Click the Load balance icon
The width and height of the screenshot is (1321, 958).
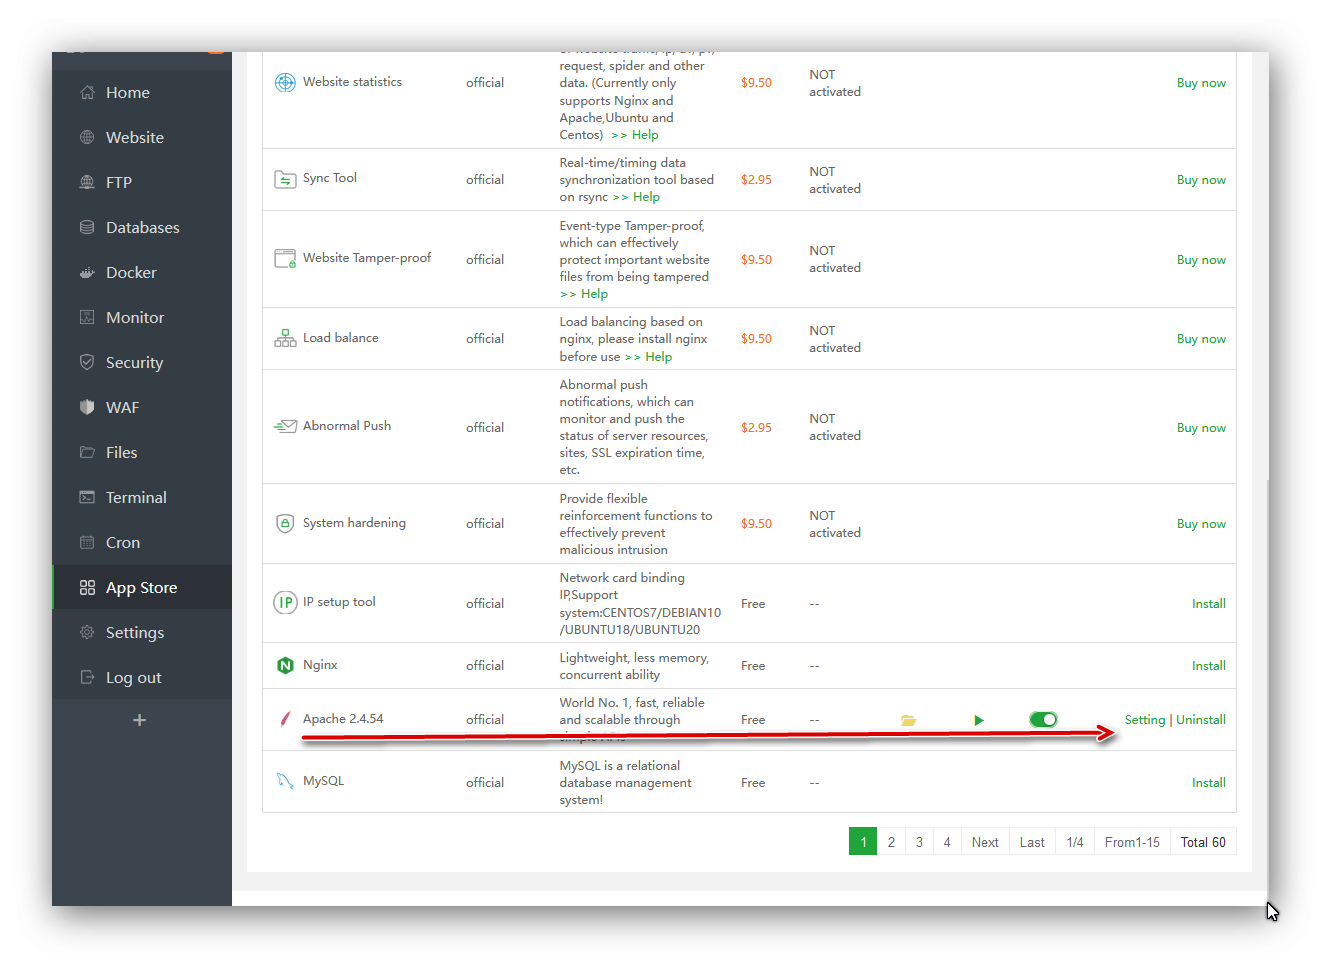[285, 339]
